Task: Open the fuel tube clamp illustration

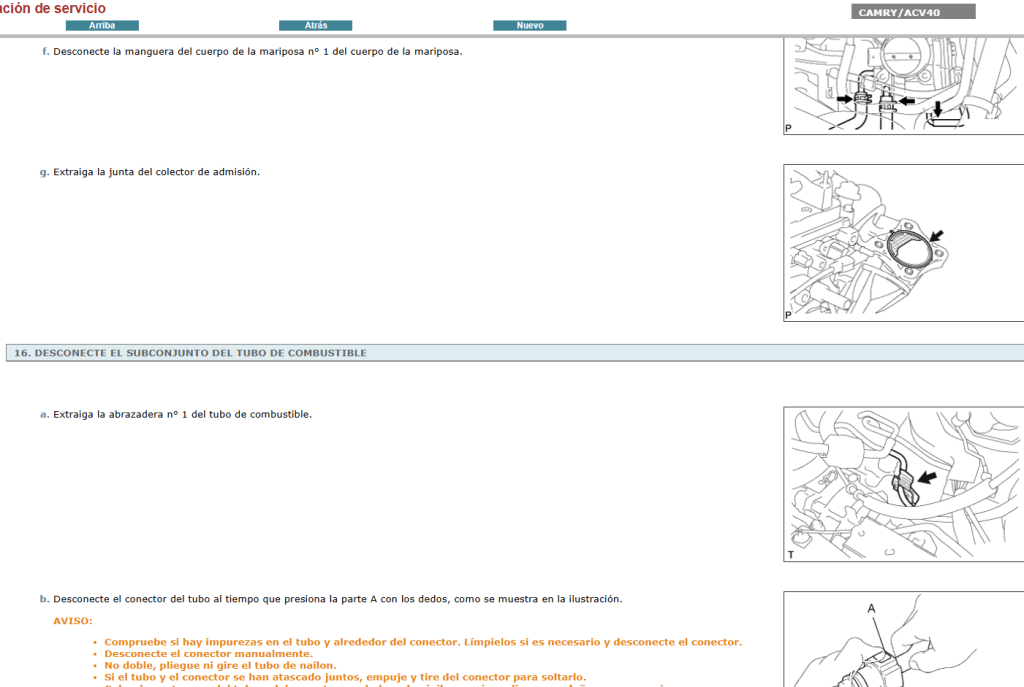Action: [900, 483]
